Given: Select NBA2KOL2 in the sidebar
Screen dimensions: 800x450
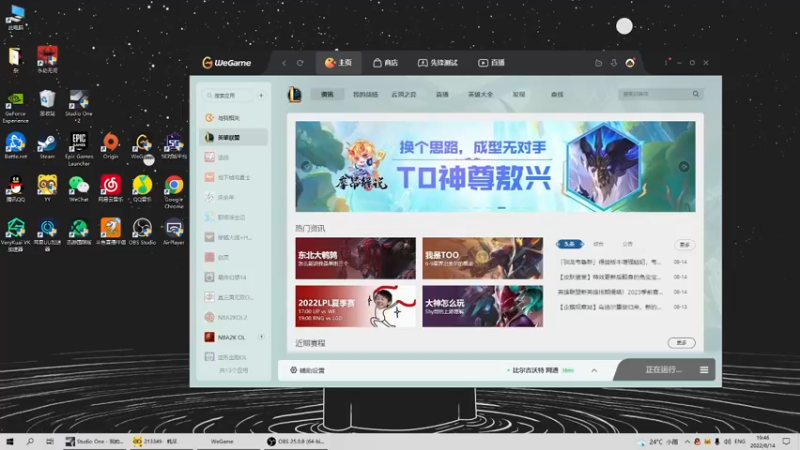Looking at the screenshot, I should click(234, 317).
